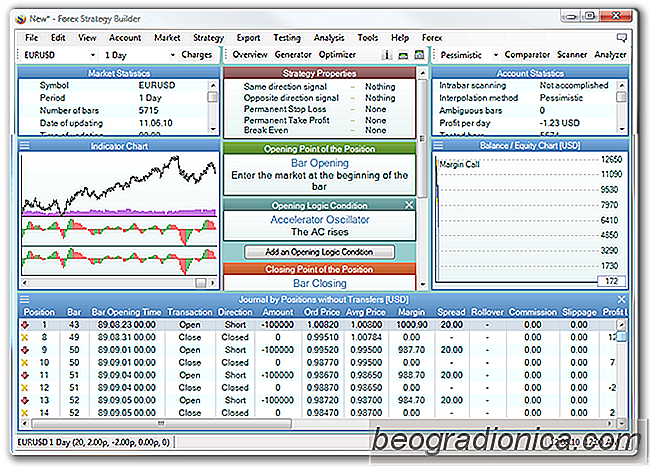Click the price chart in Indicator Chart
The image size is (650, 468).
pos(119,184)
